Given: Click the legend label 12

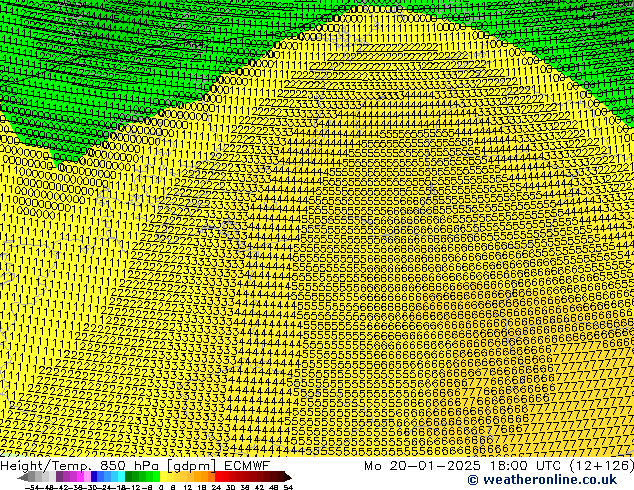Looking at the screenshot, I should coord(188,488).
